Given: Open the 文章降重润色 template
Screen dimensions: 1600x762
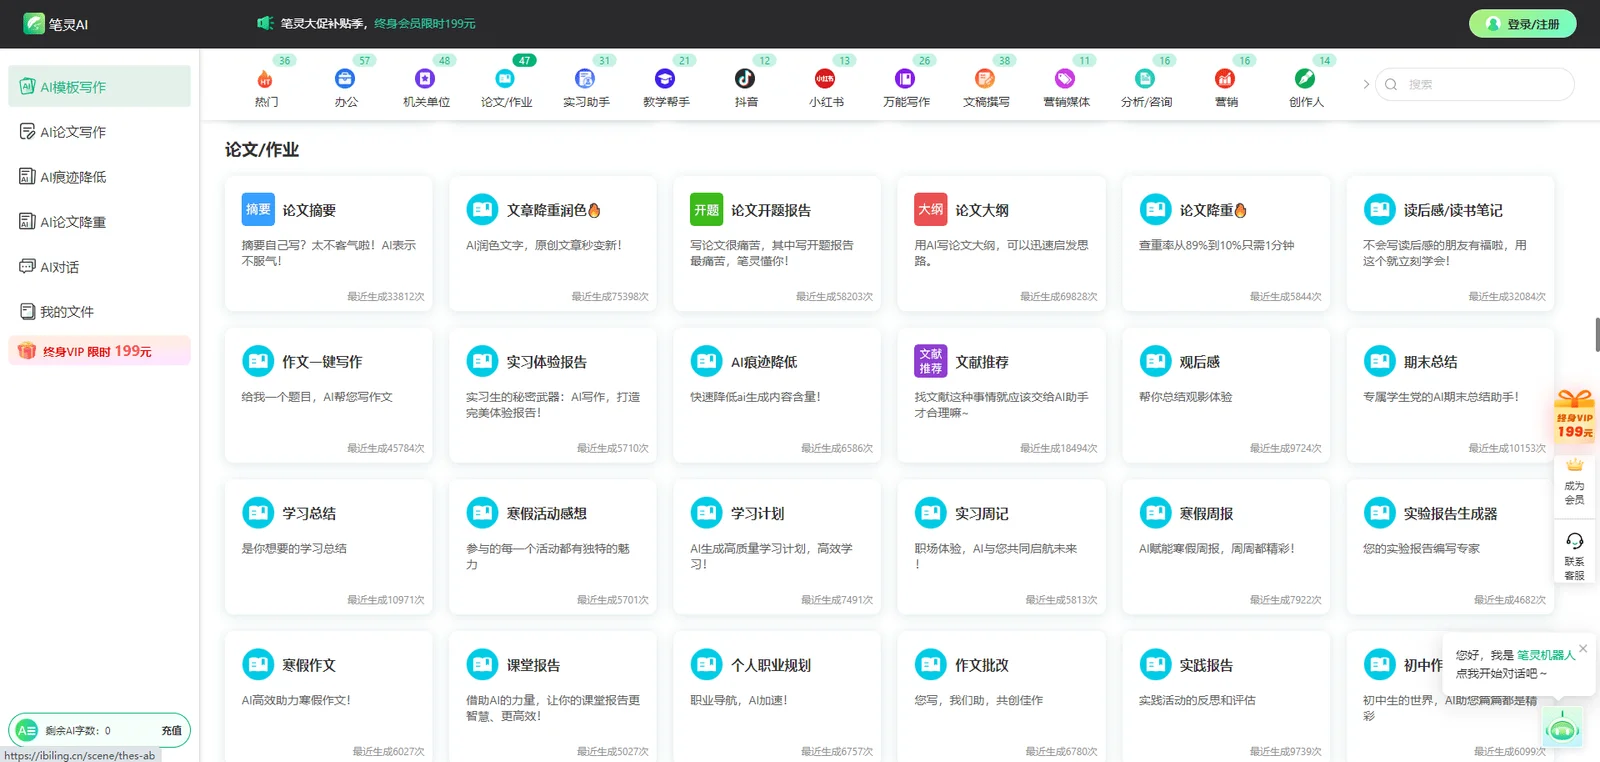Looking at the screenshot, I should (553, 243).
